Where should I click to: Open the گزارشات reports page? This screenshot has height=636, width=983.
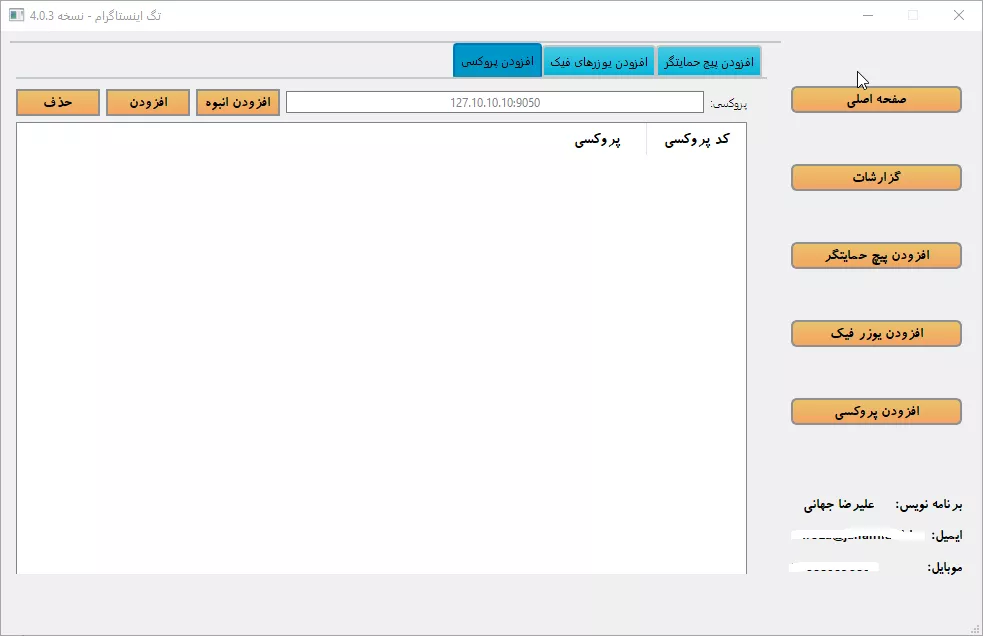[876, 178]
